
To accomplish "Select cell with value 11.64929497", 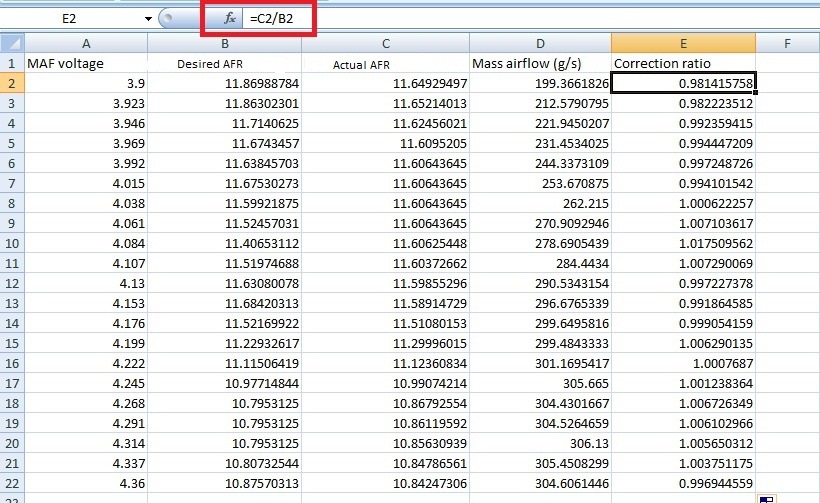I will click(385, 83).
